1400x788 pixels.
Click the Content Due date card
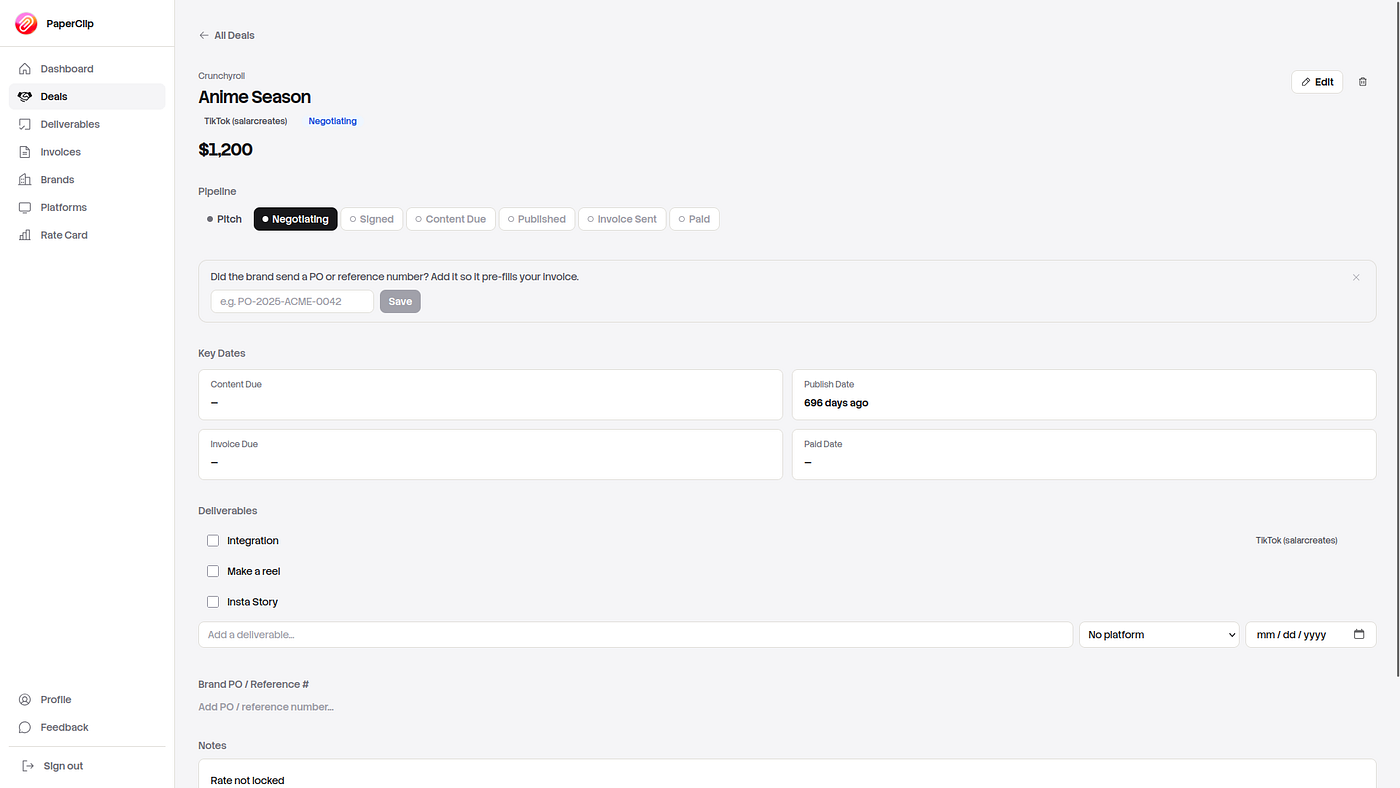pos(490,394)
